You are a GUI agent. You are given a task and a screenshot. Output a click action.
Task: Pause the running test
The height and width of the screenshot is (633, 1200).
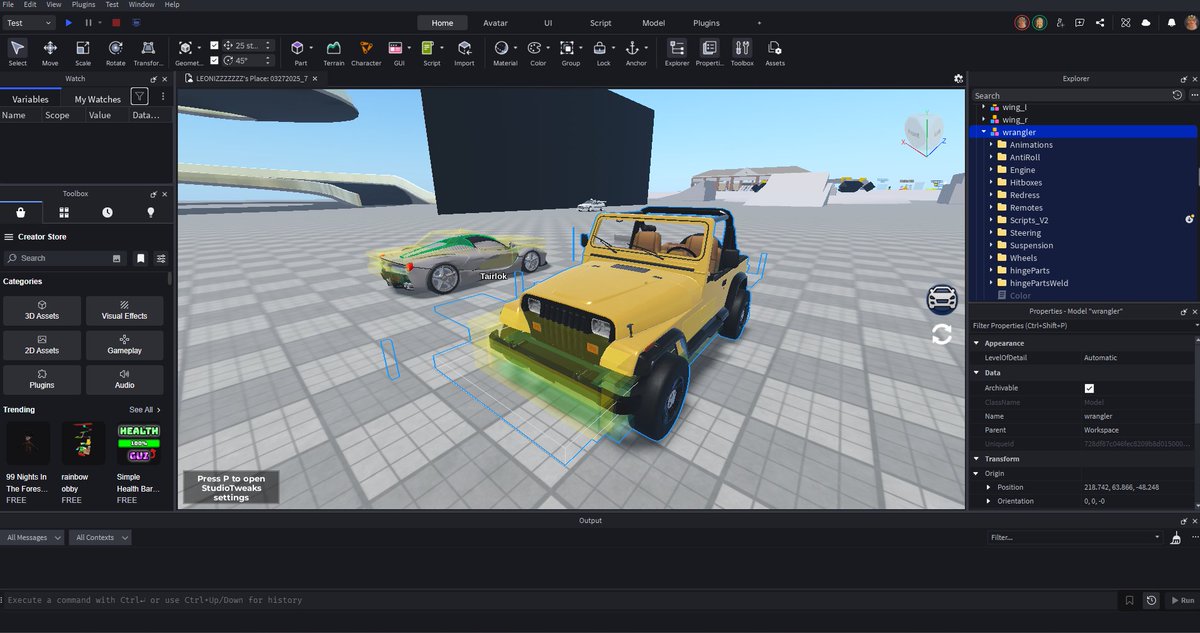coord(88,22)
